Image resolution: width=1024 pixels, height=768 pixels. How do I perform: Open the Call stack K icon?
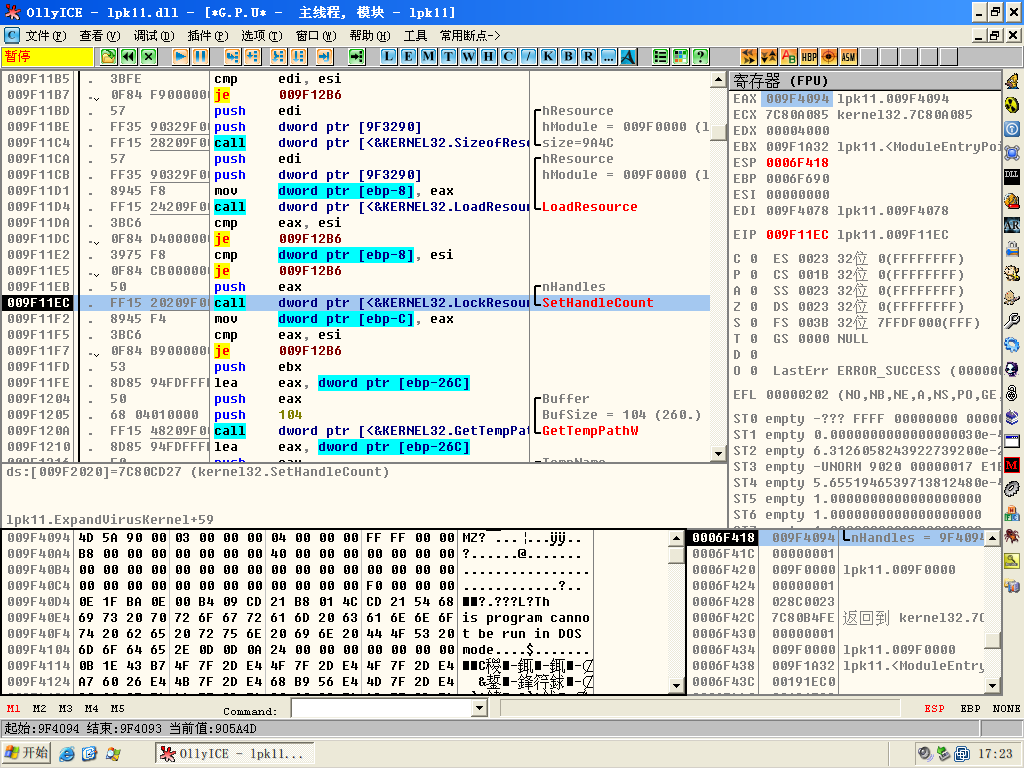[548, 56]
